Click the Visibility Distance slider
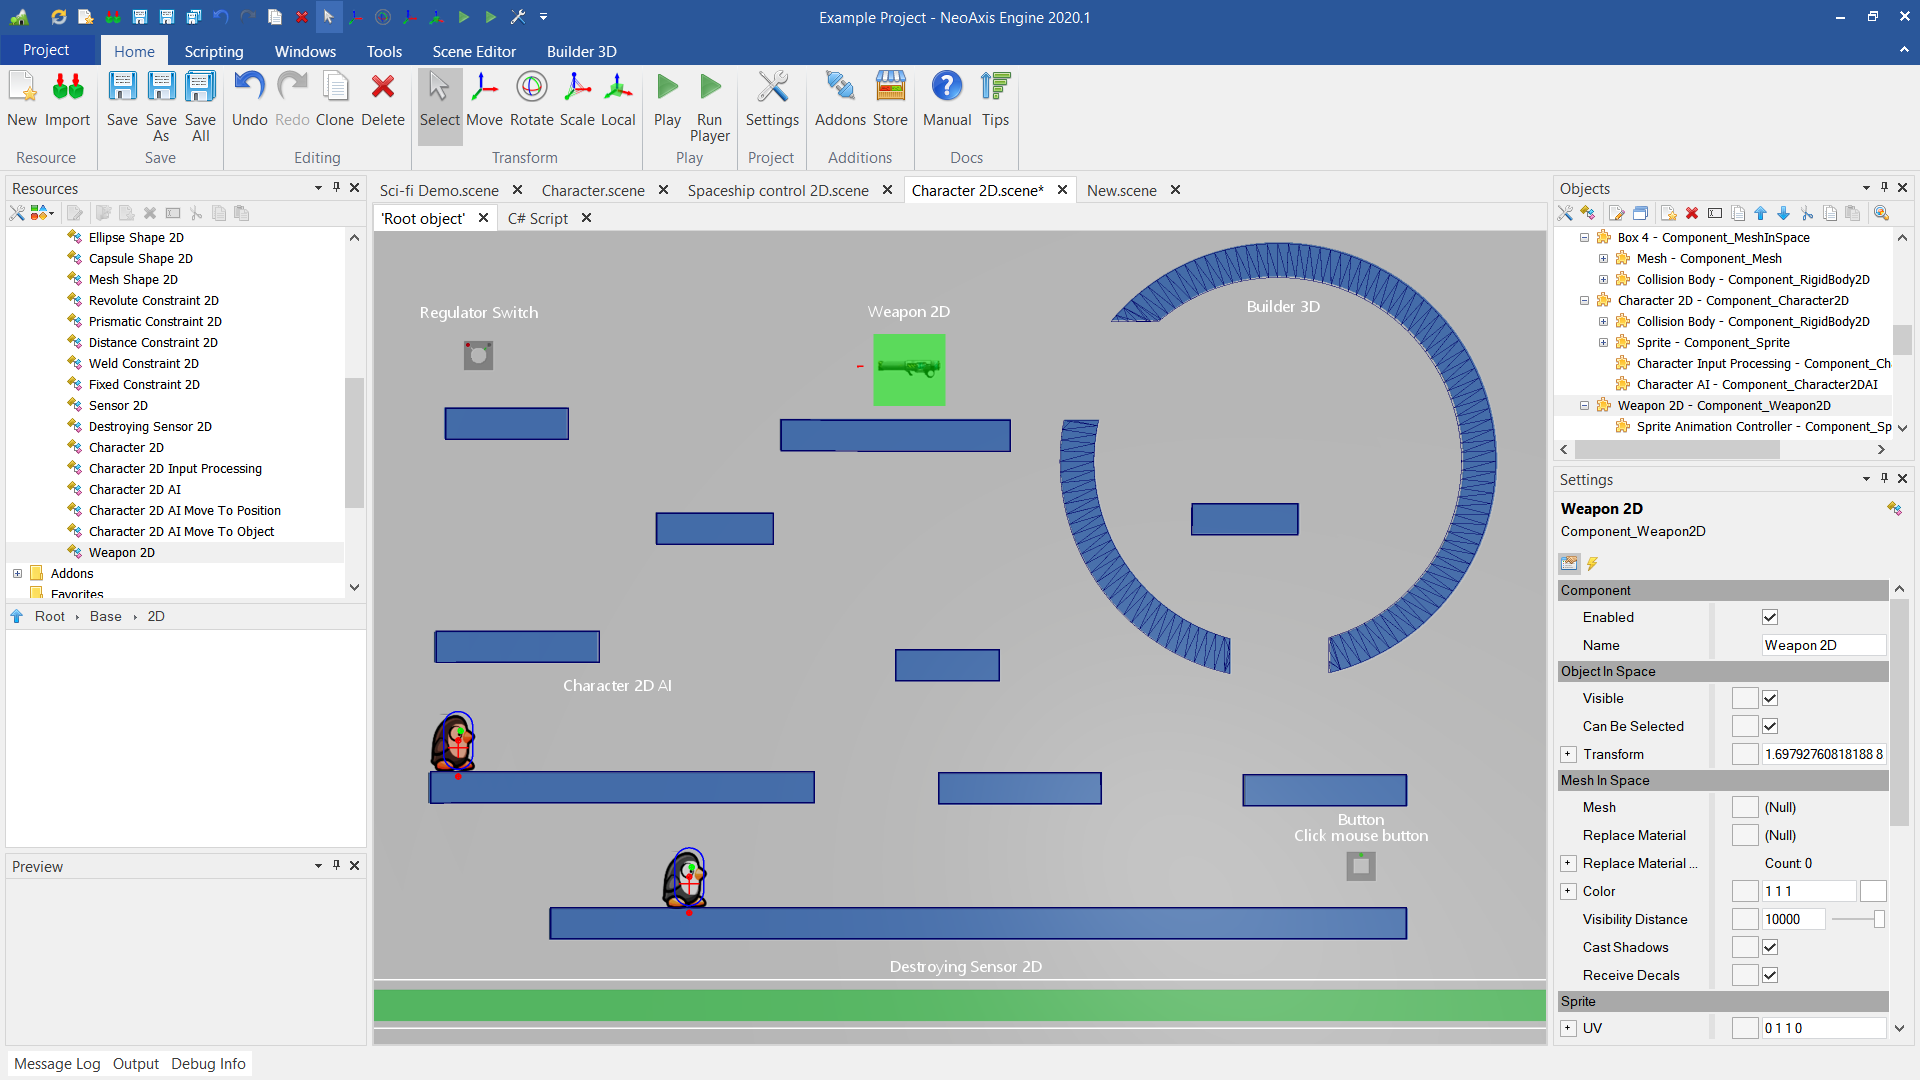This screenshot has height=1080, width=1920. click(1858, 919)
